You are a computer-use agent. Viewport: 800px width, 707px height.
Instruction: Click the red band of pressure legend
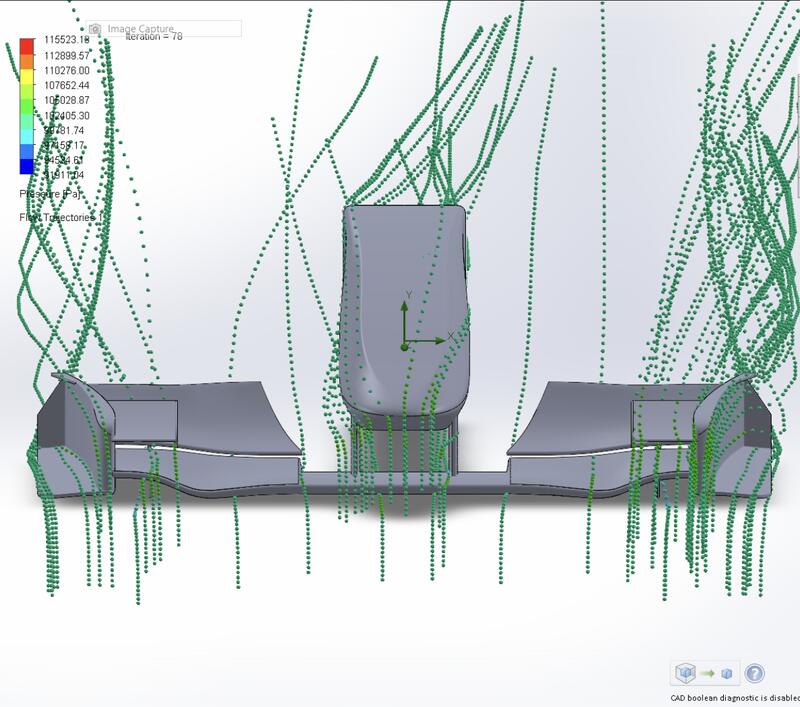point(27,46)
